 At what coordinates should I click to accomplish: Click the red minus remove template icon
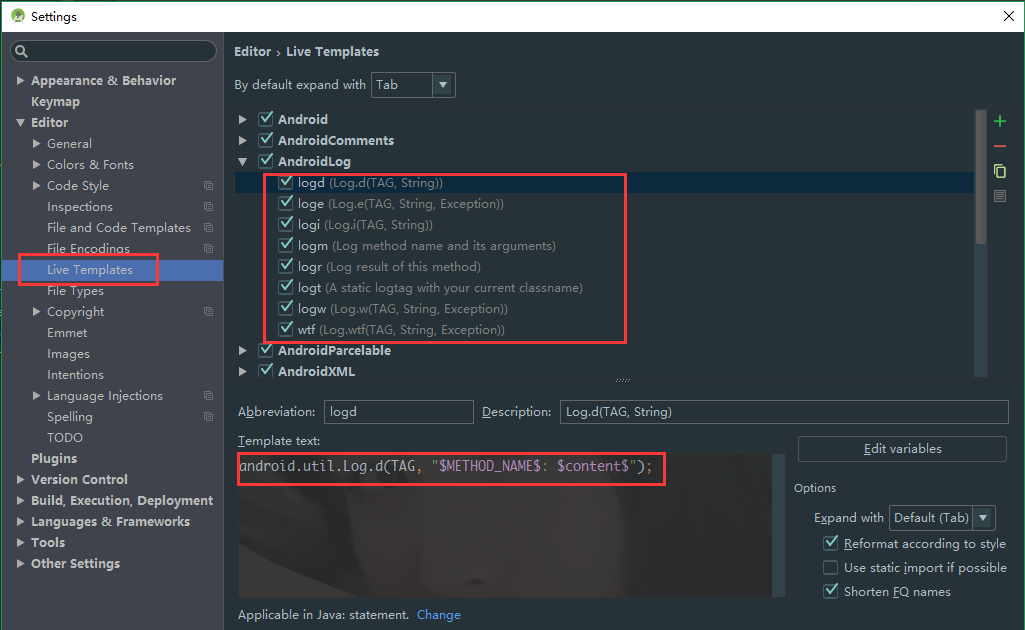coord(999,147)
